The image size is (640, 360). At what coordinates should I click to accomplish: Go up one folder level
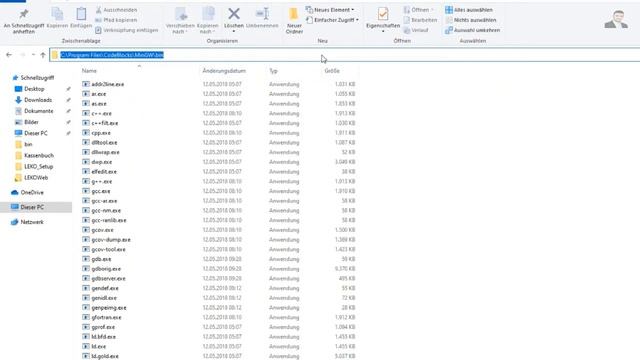coord(43,55)
